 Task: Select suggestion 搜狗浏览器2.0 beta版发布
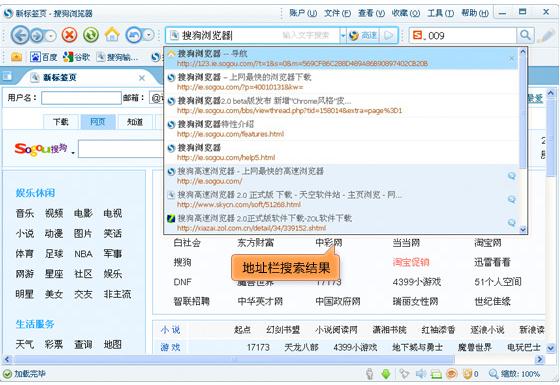(341, 105)
